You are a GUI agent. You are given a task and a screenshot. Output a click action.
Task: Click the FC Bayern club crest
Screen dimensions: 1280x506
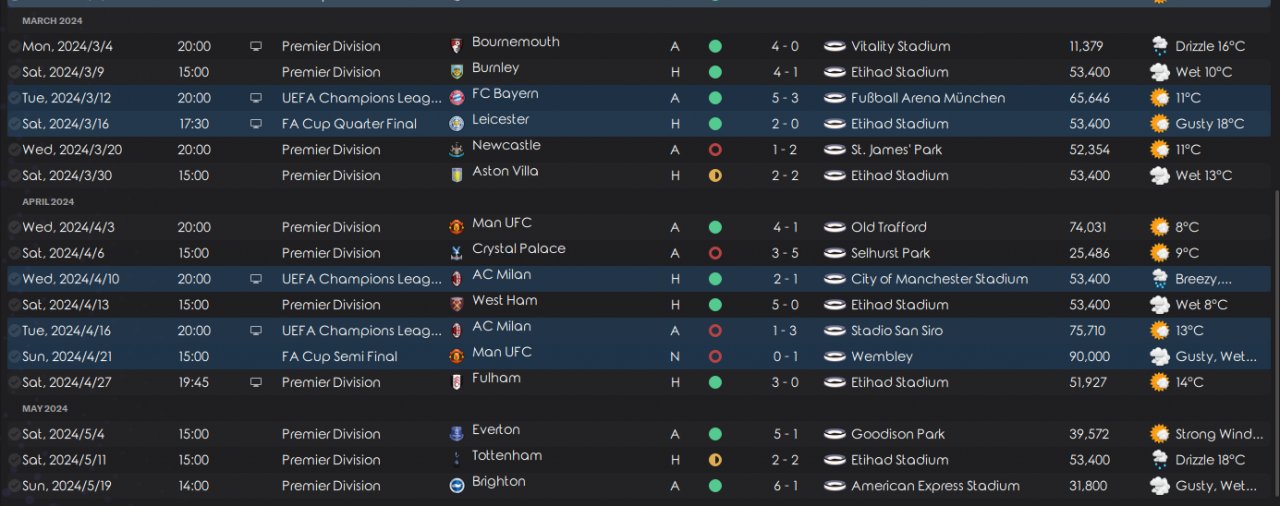(458, 98)
